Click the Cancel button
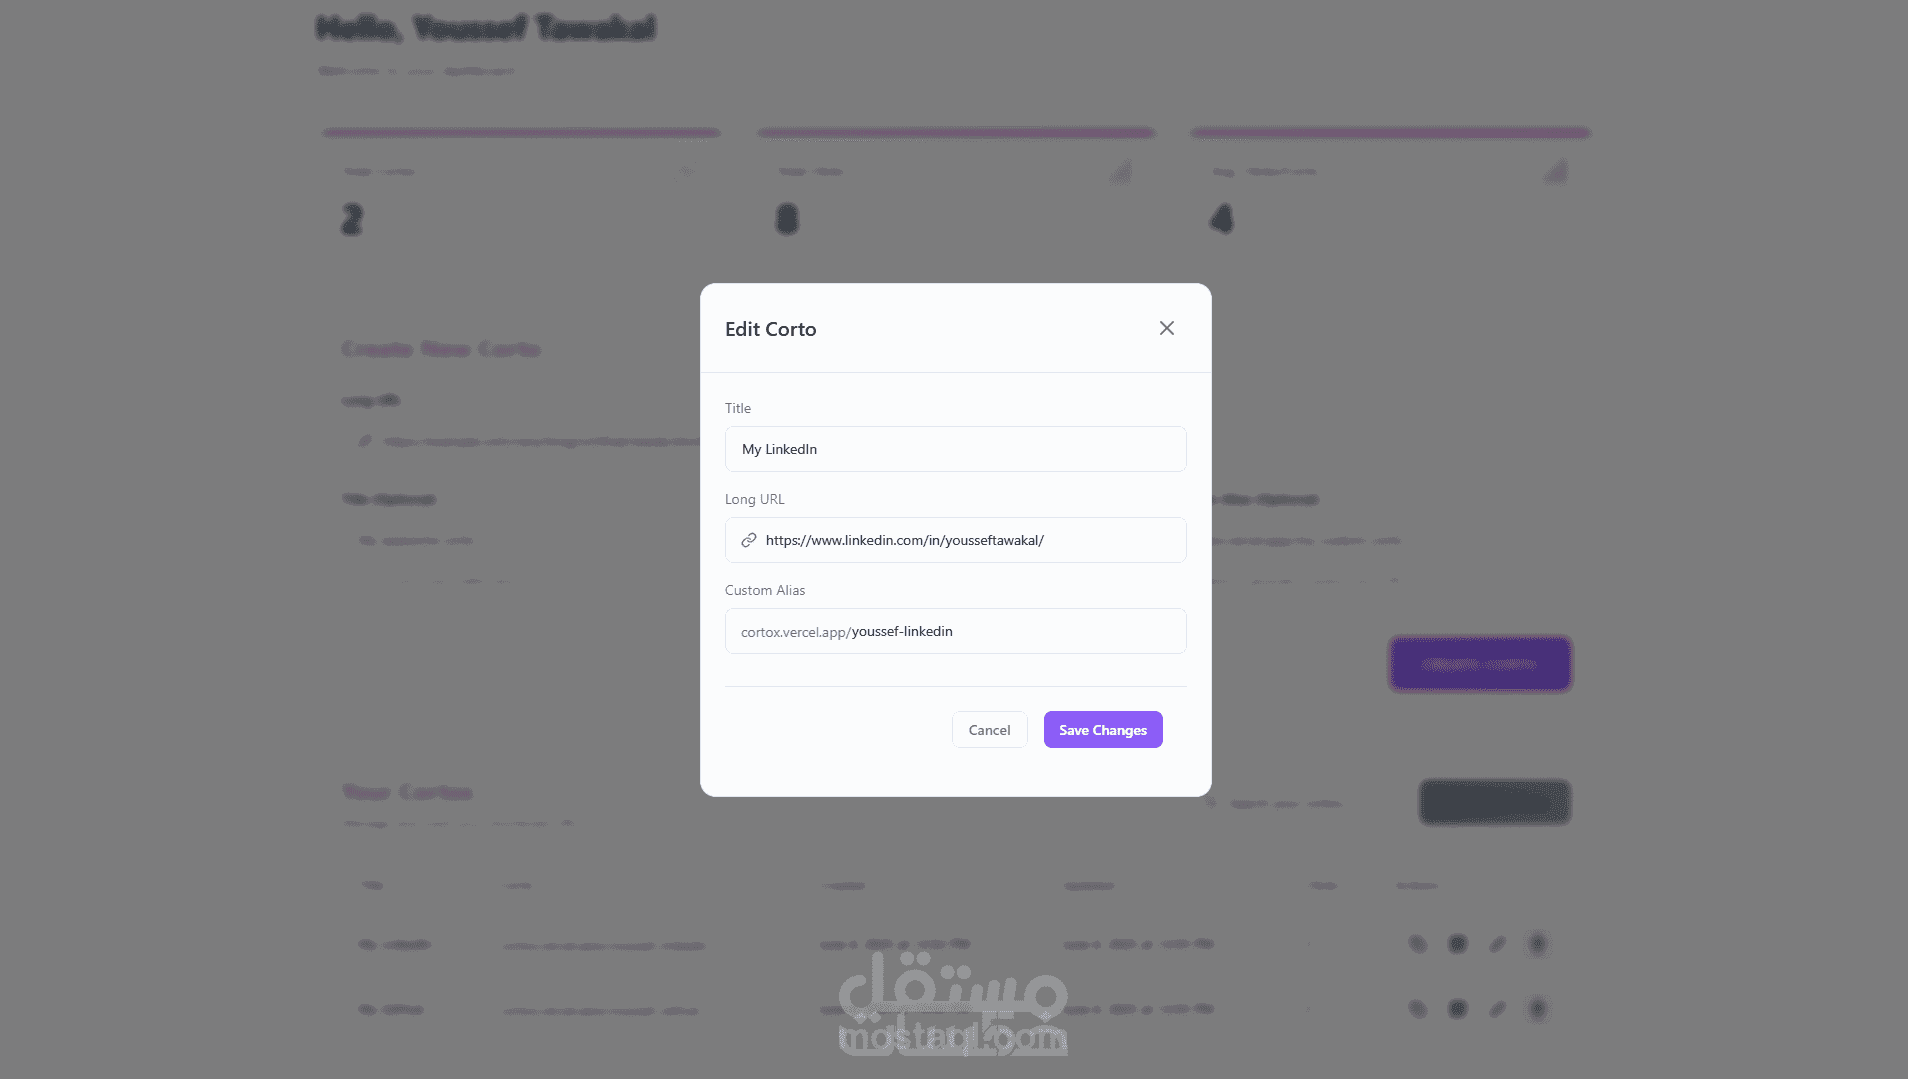 [x=989, y=730]
